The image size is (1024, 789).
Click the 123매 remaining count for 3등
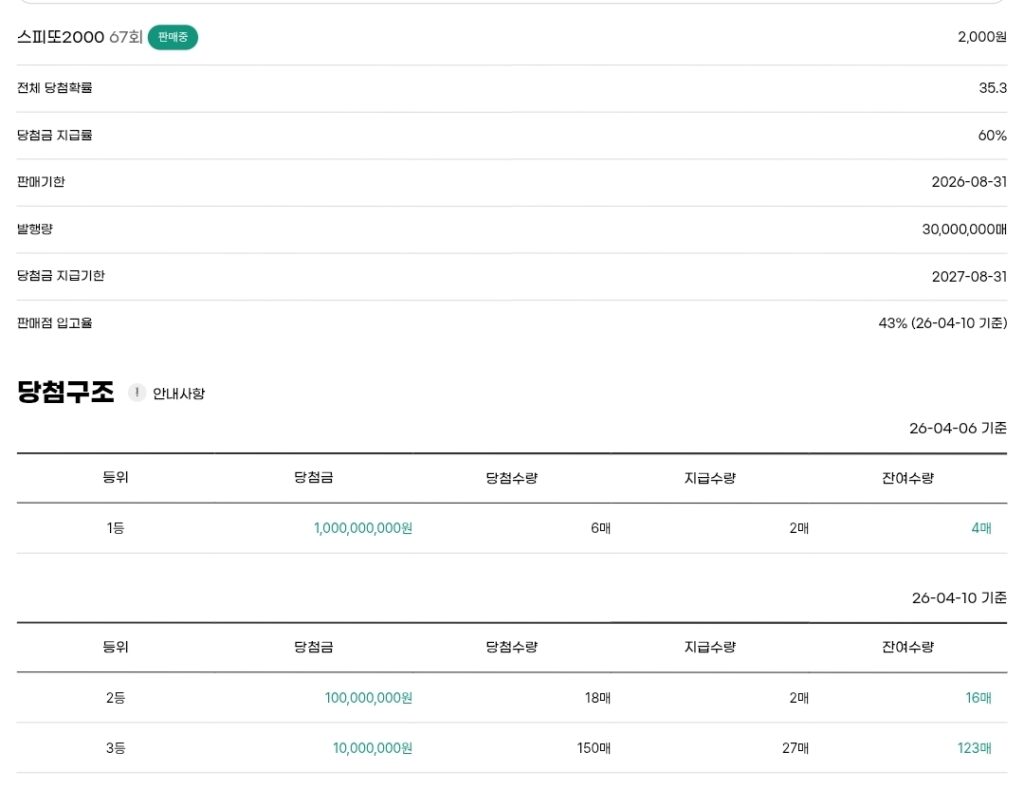[973, 748]
